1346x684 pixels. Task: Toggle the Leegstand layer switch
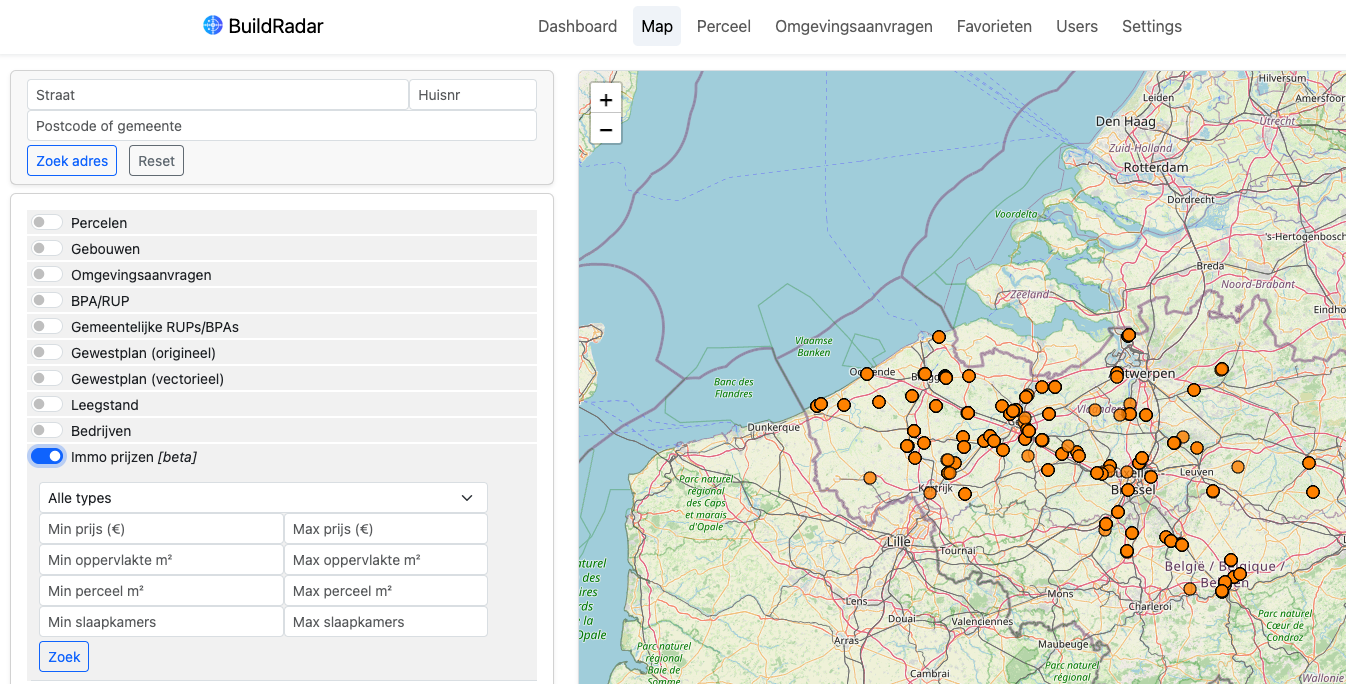[x=47, y=405]
